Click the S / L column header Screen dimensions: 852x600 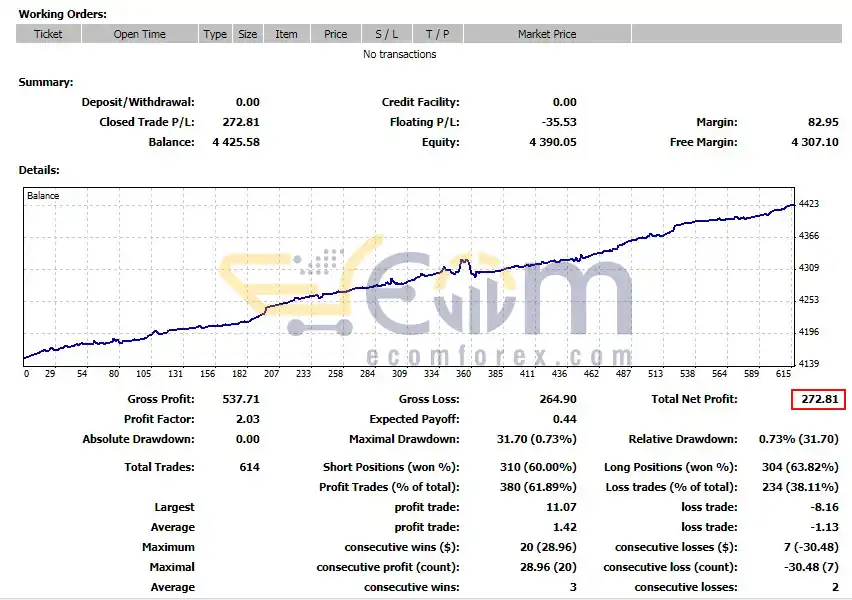pyautogui.click(x=387, y=34)
